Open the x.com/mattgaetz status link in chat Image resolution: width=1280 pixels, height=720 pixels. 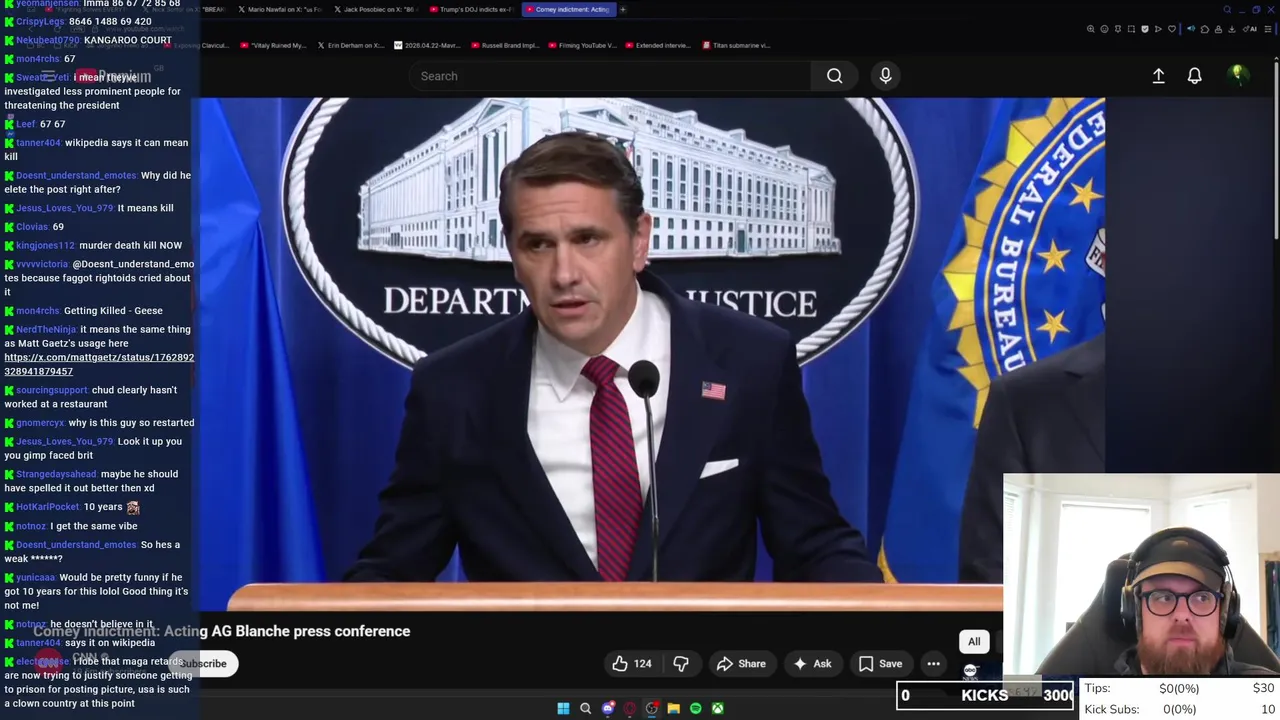(x=99, y=364)
